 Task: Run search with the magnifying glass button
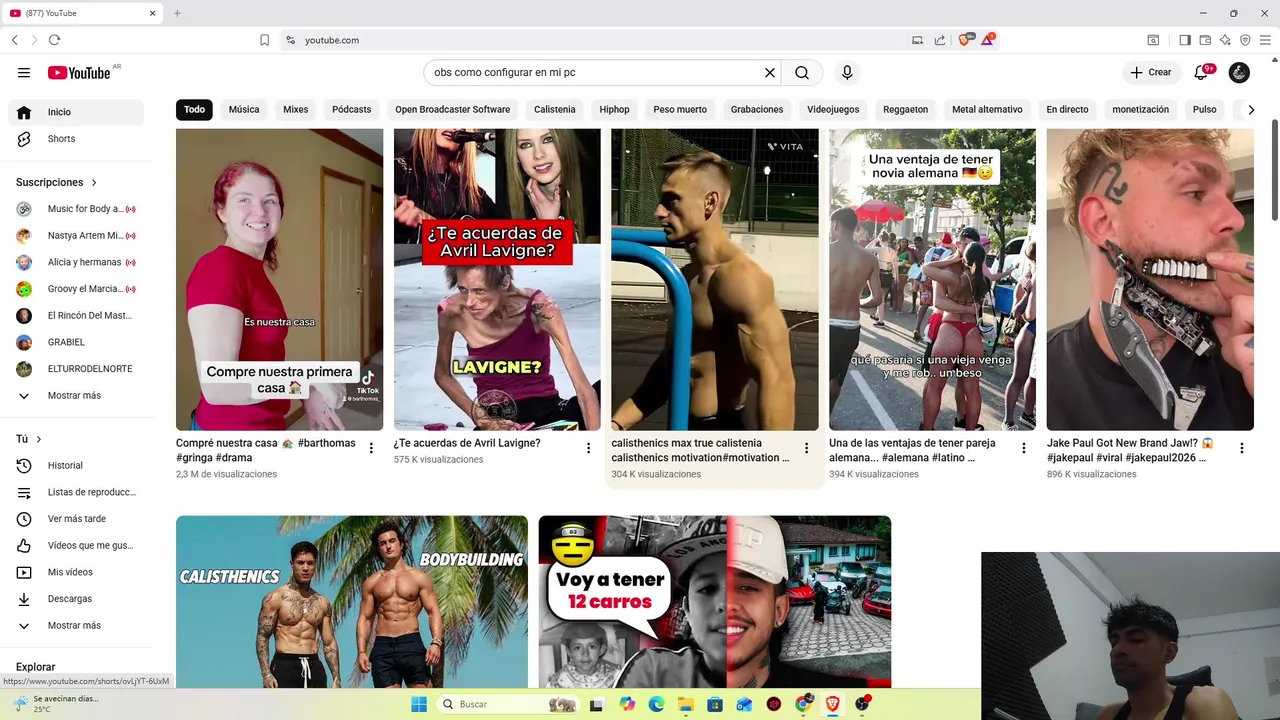[802, 72]
